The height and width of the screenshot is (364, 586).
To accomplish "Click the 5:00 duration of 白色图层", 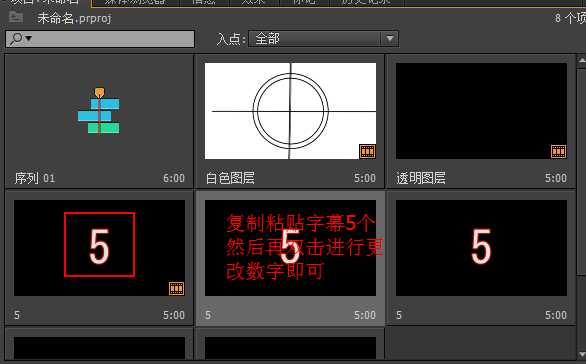I will point(365,178).
